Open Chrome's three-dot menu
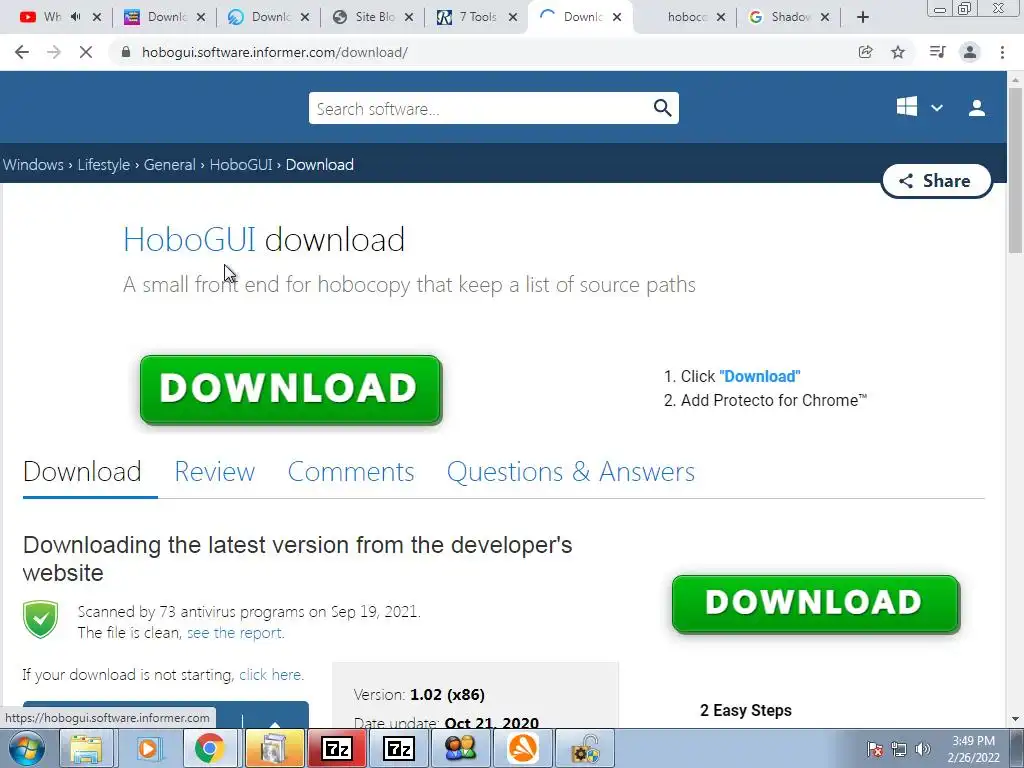The width and height of the screenshot is (1024, 768). [x=1002, y=52]
